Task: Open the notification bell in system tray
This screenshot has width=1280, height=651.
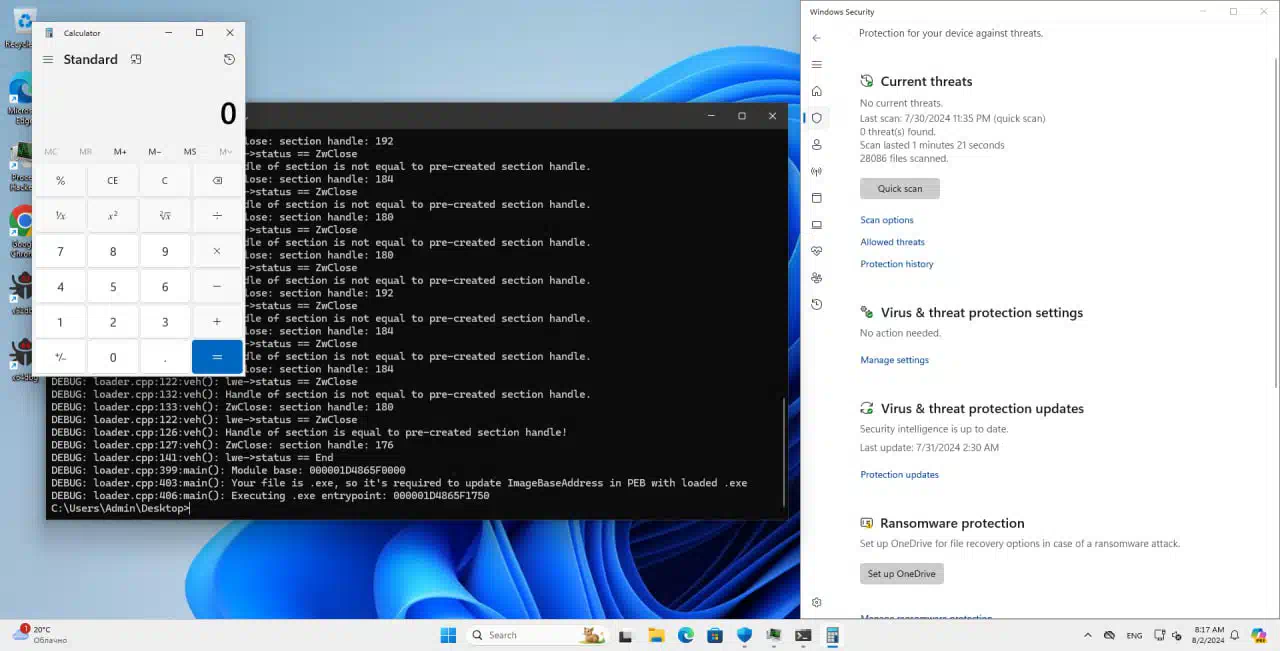Action: pos(1234,635)
